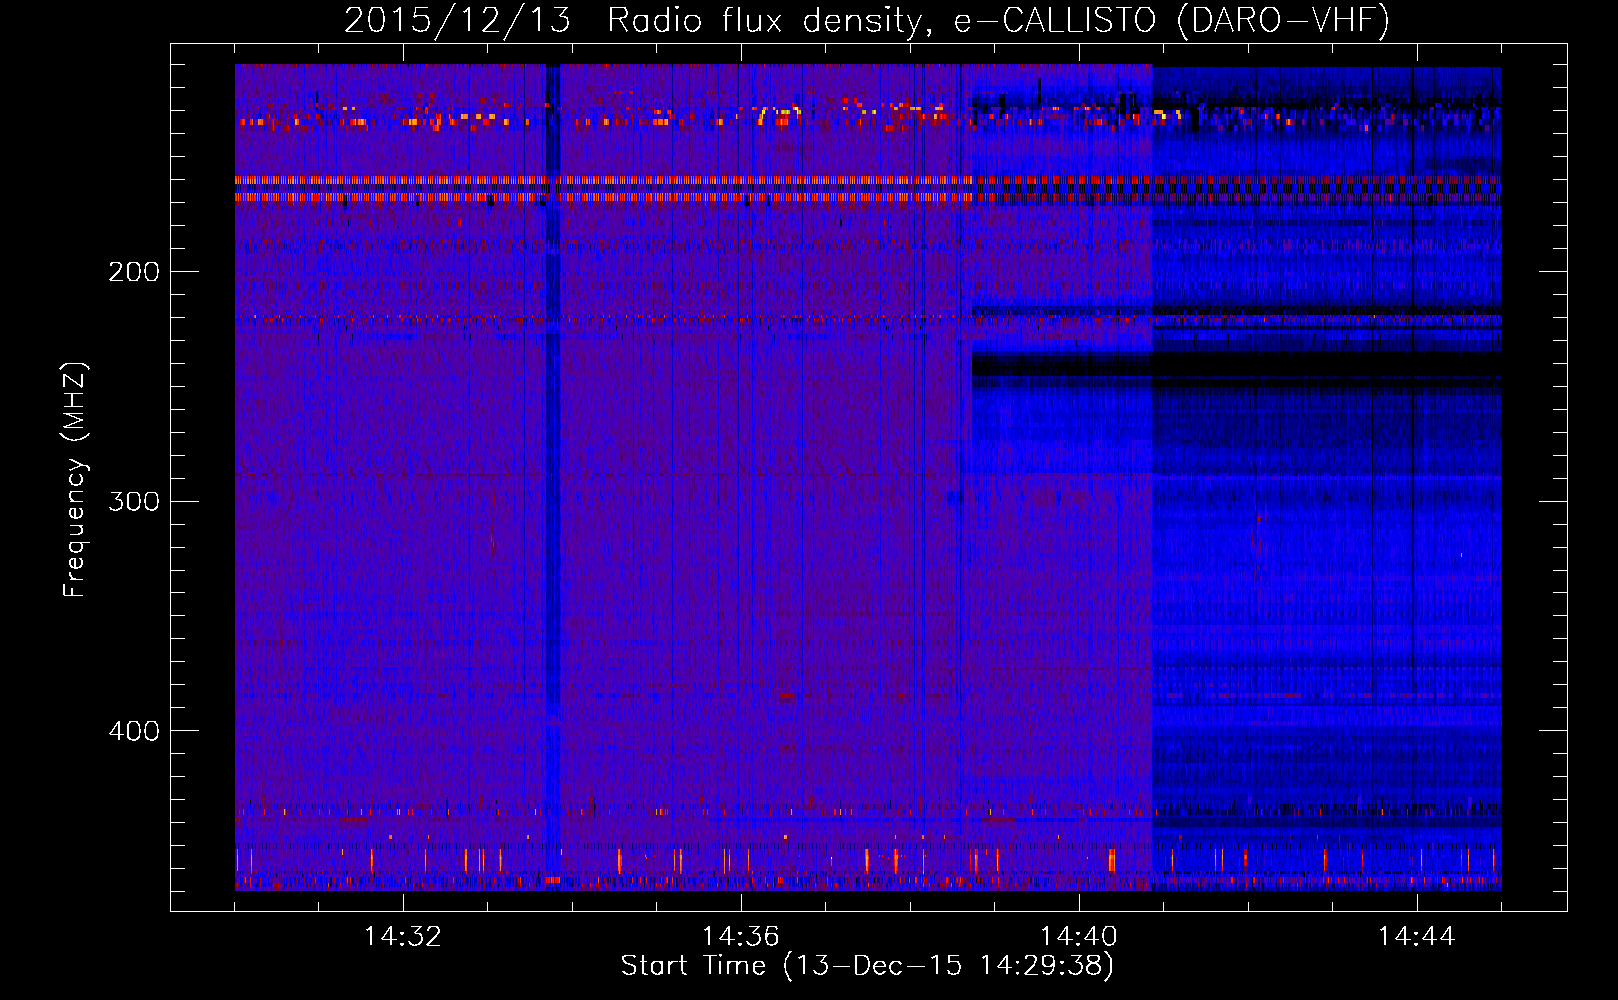Select the '14:40' time axis label
The height and width of the screenshot is (1000, 1618).
pos(1078,937)
